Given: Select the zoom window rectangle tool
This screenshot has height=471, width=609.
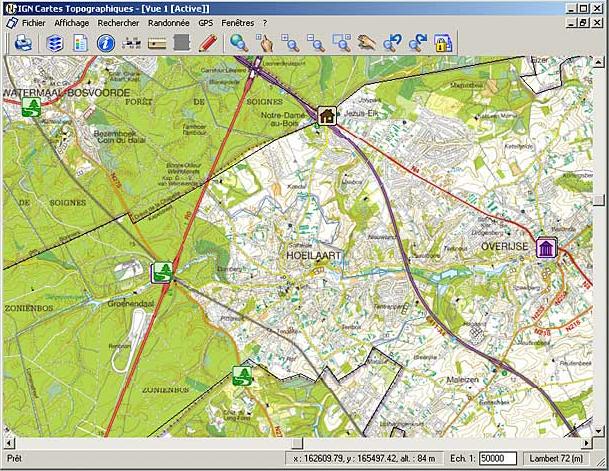Looking at the screenshot, I should tap(342, 43).
